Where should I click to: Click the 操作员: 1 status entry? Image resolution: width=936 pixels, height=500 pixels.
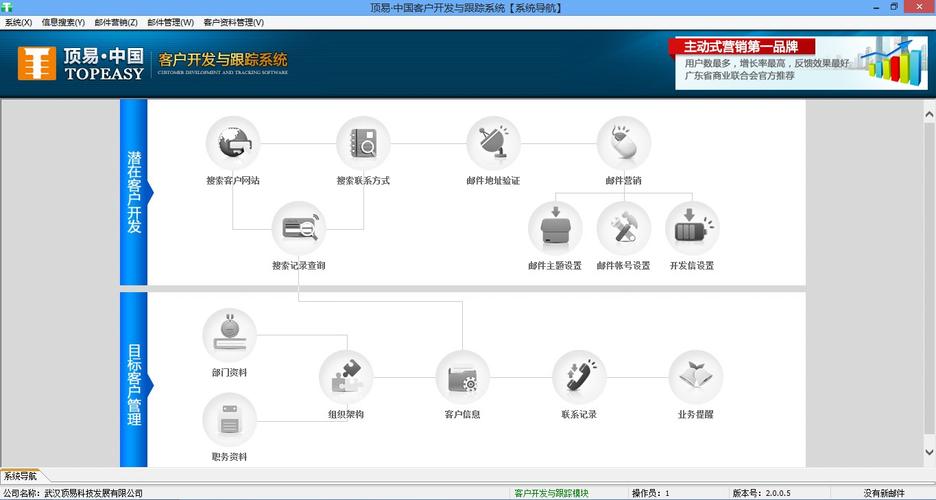(x=651, y=493)
